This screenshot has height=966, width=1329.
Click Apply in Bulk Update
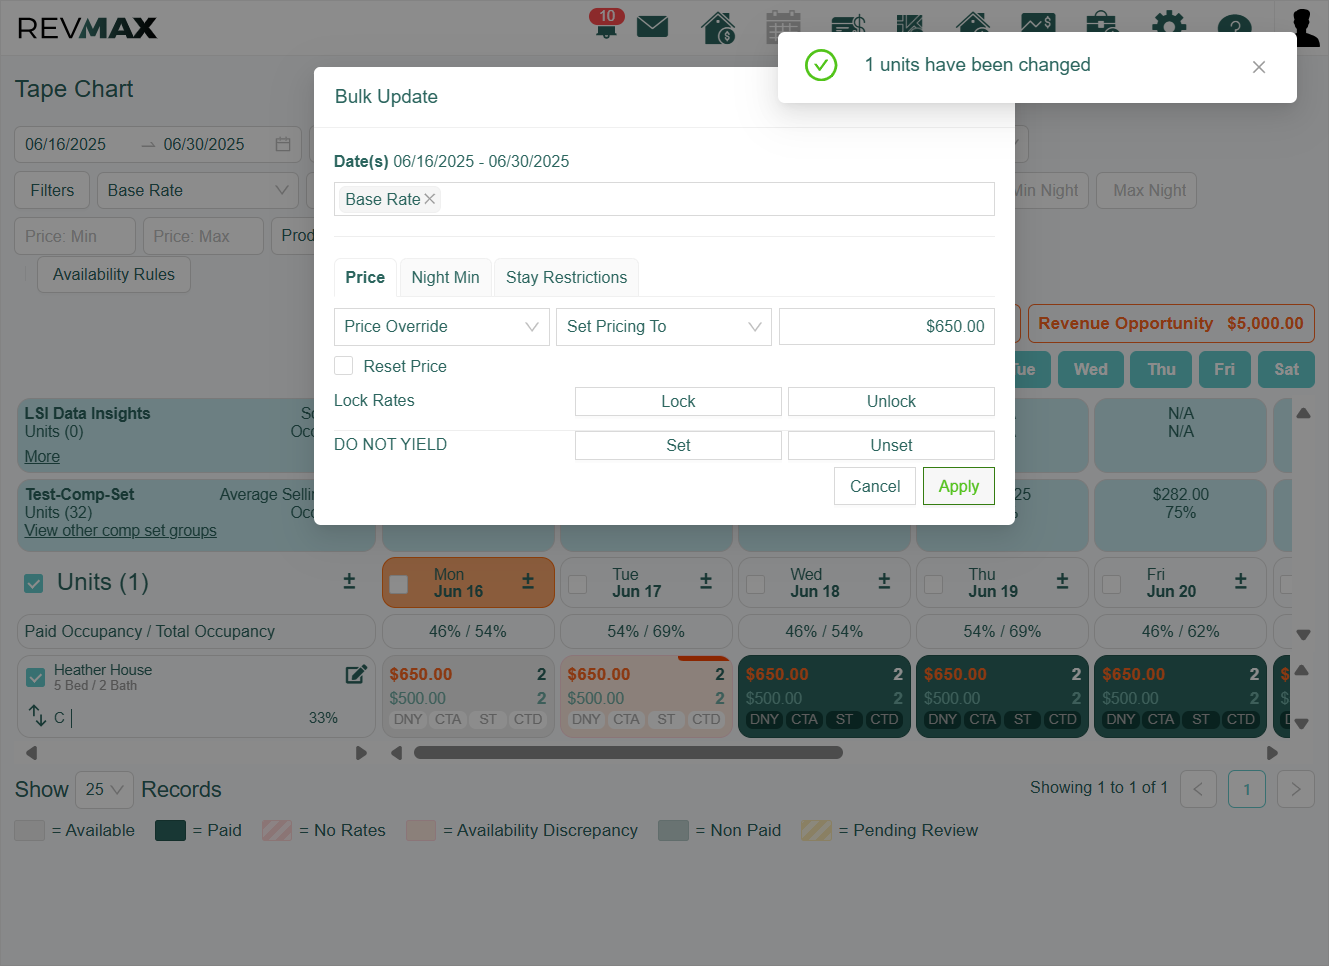(x=958, y=486)
